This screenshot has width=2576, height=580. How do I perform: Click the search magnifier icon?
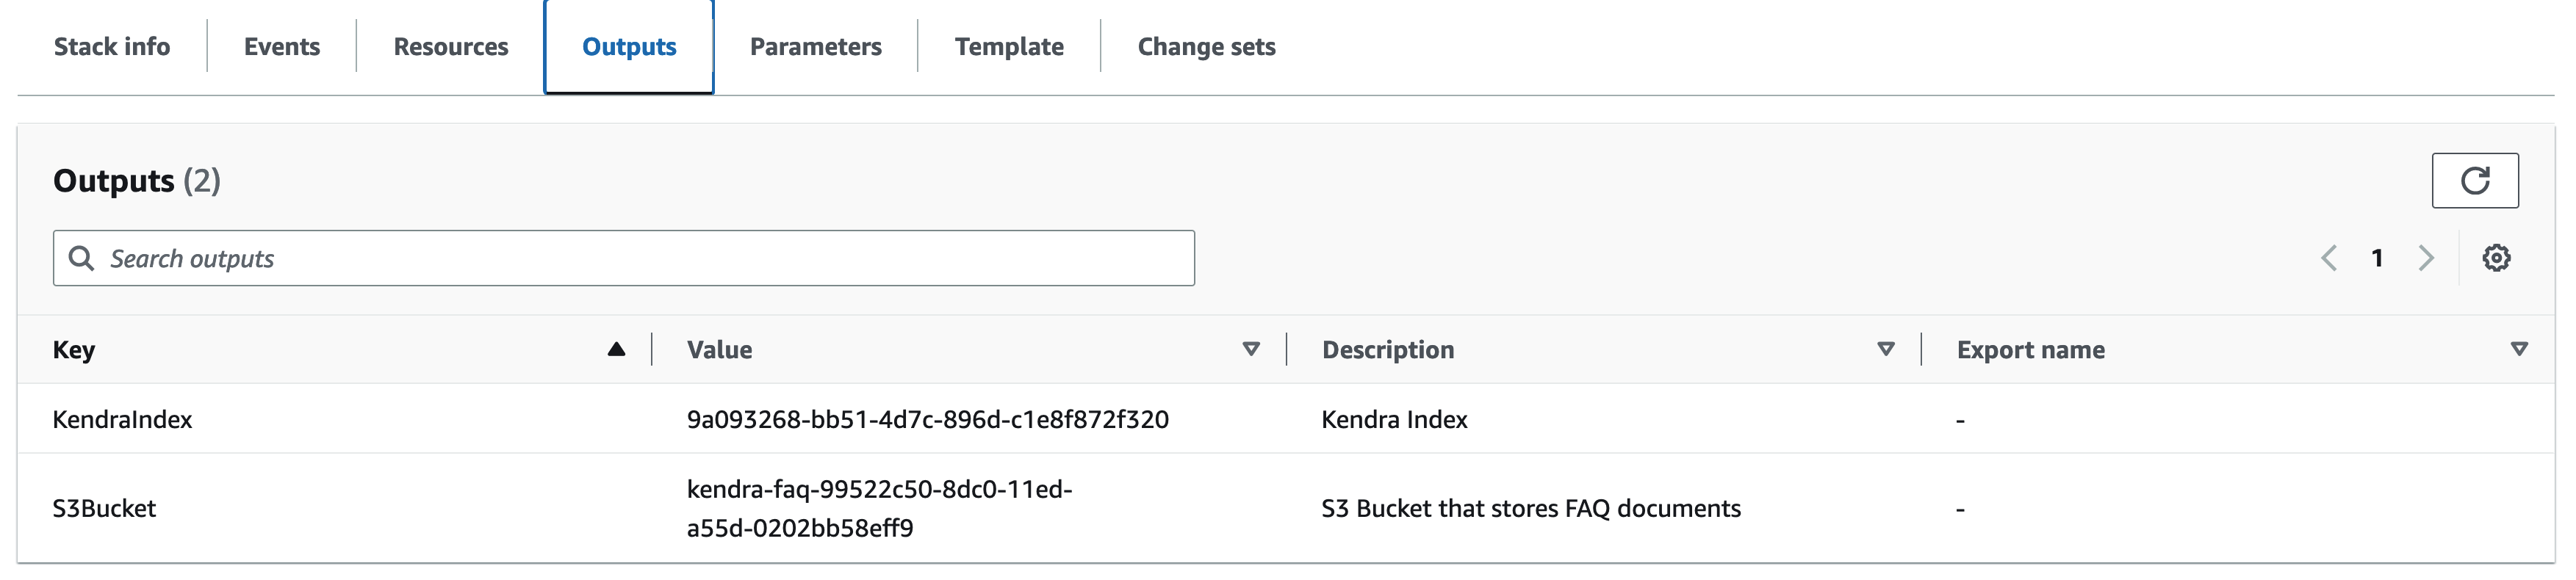tap(81, 258)
